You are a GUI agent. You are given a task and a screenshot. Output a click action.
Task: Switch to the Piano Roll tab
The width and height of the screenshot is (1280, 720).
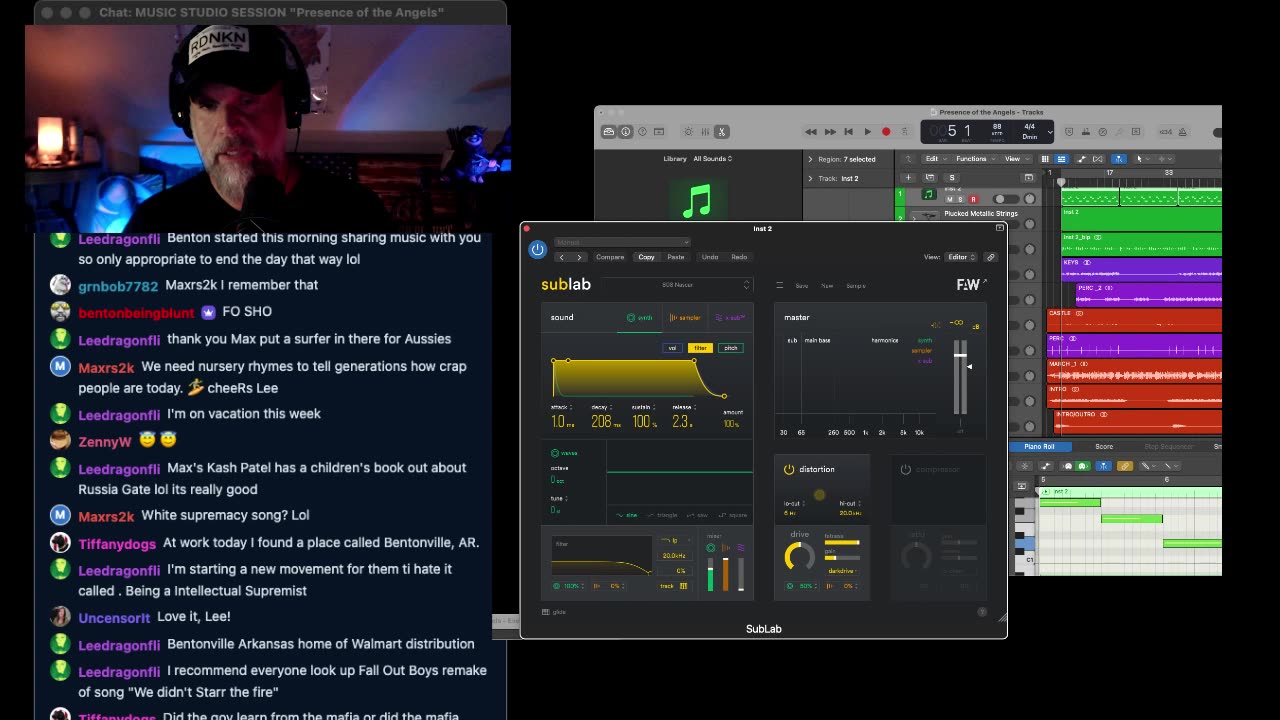click(x=1039, y=447)
